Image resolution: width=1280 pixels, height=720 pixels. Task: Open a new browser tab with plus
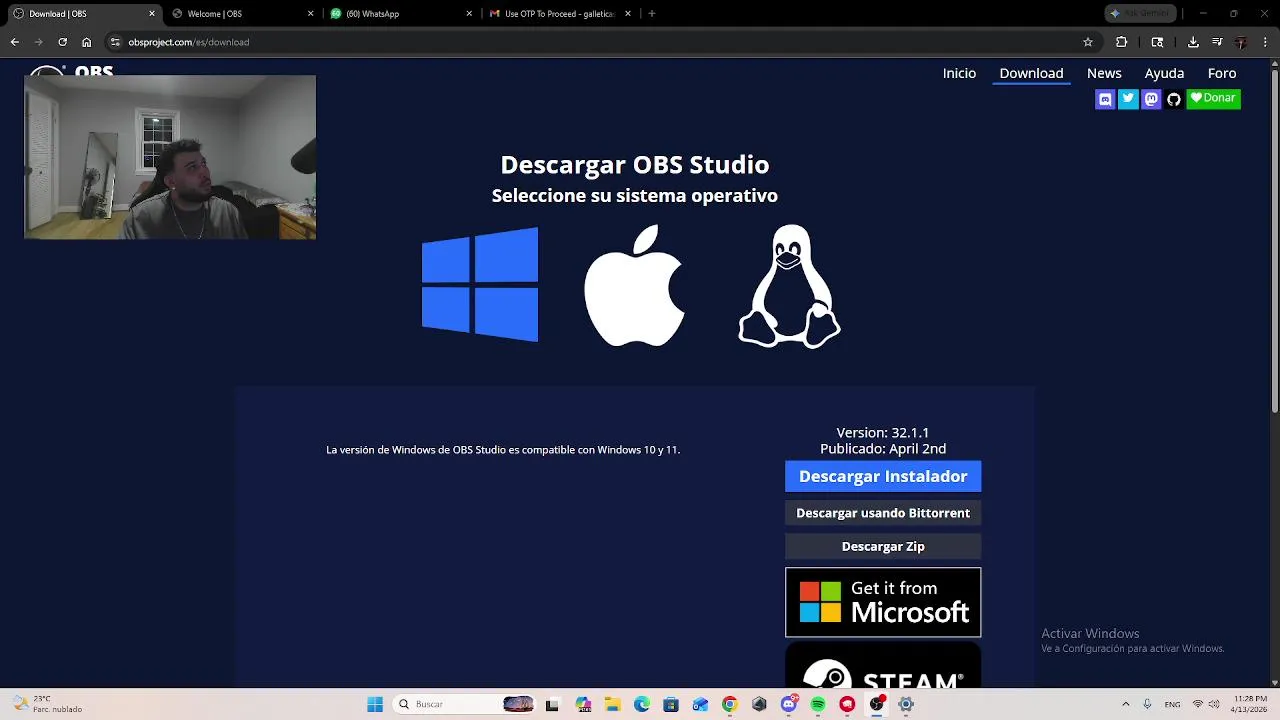pyautogui.click(x=652, y=14)
